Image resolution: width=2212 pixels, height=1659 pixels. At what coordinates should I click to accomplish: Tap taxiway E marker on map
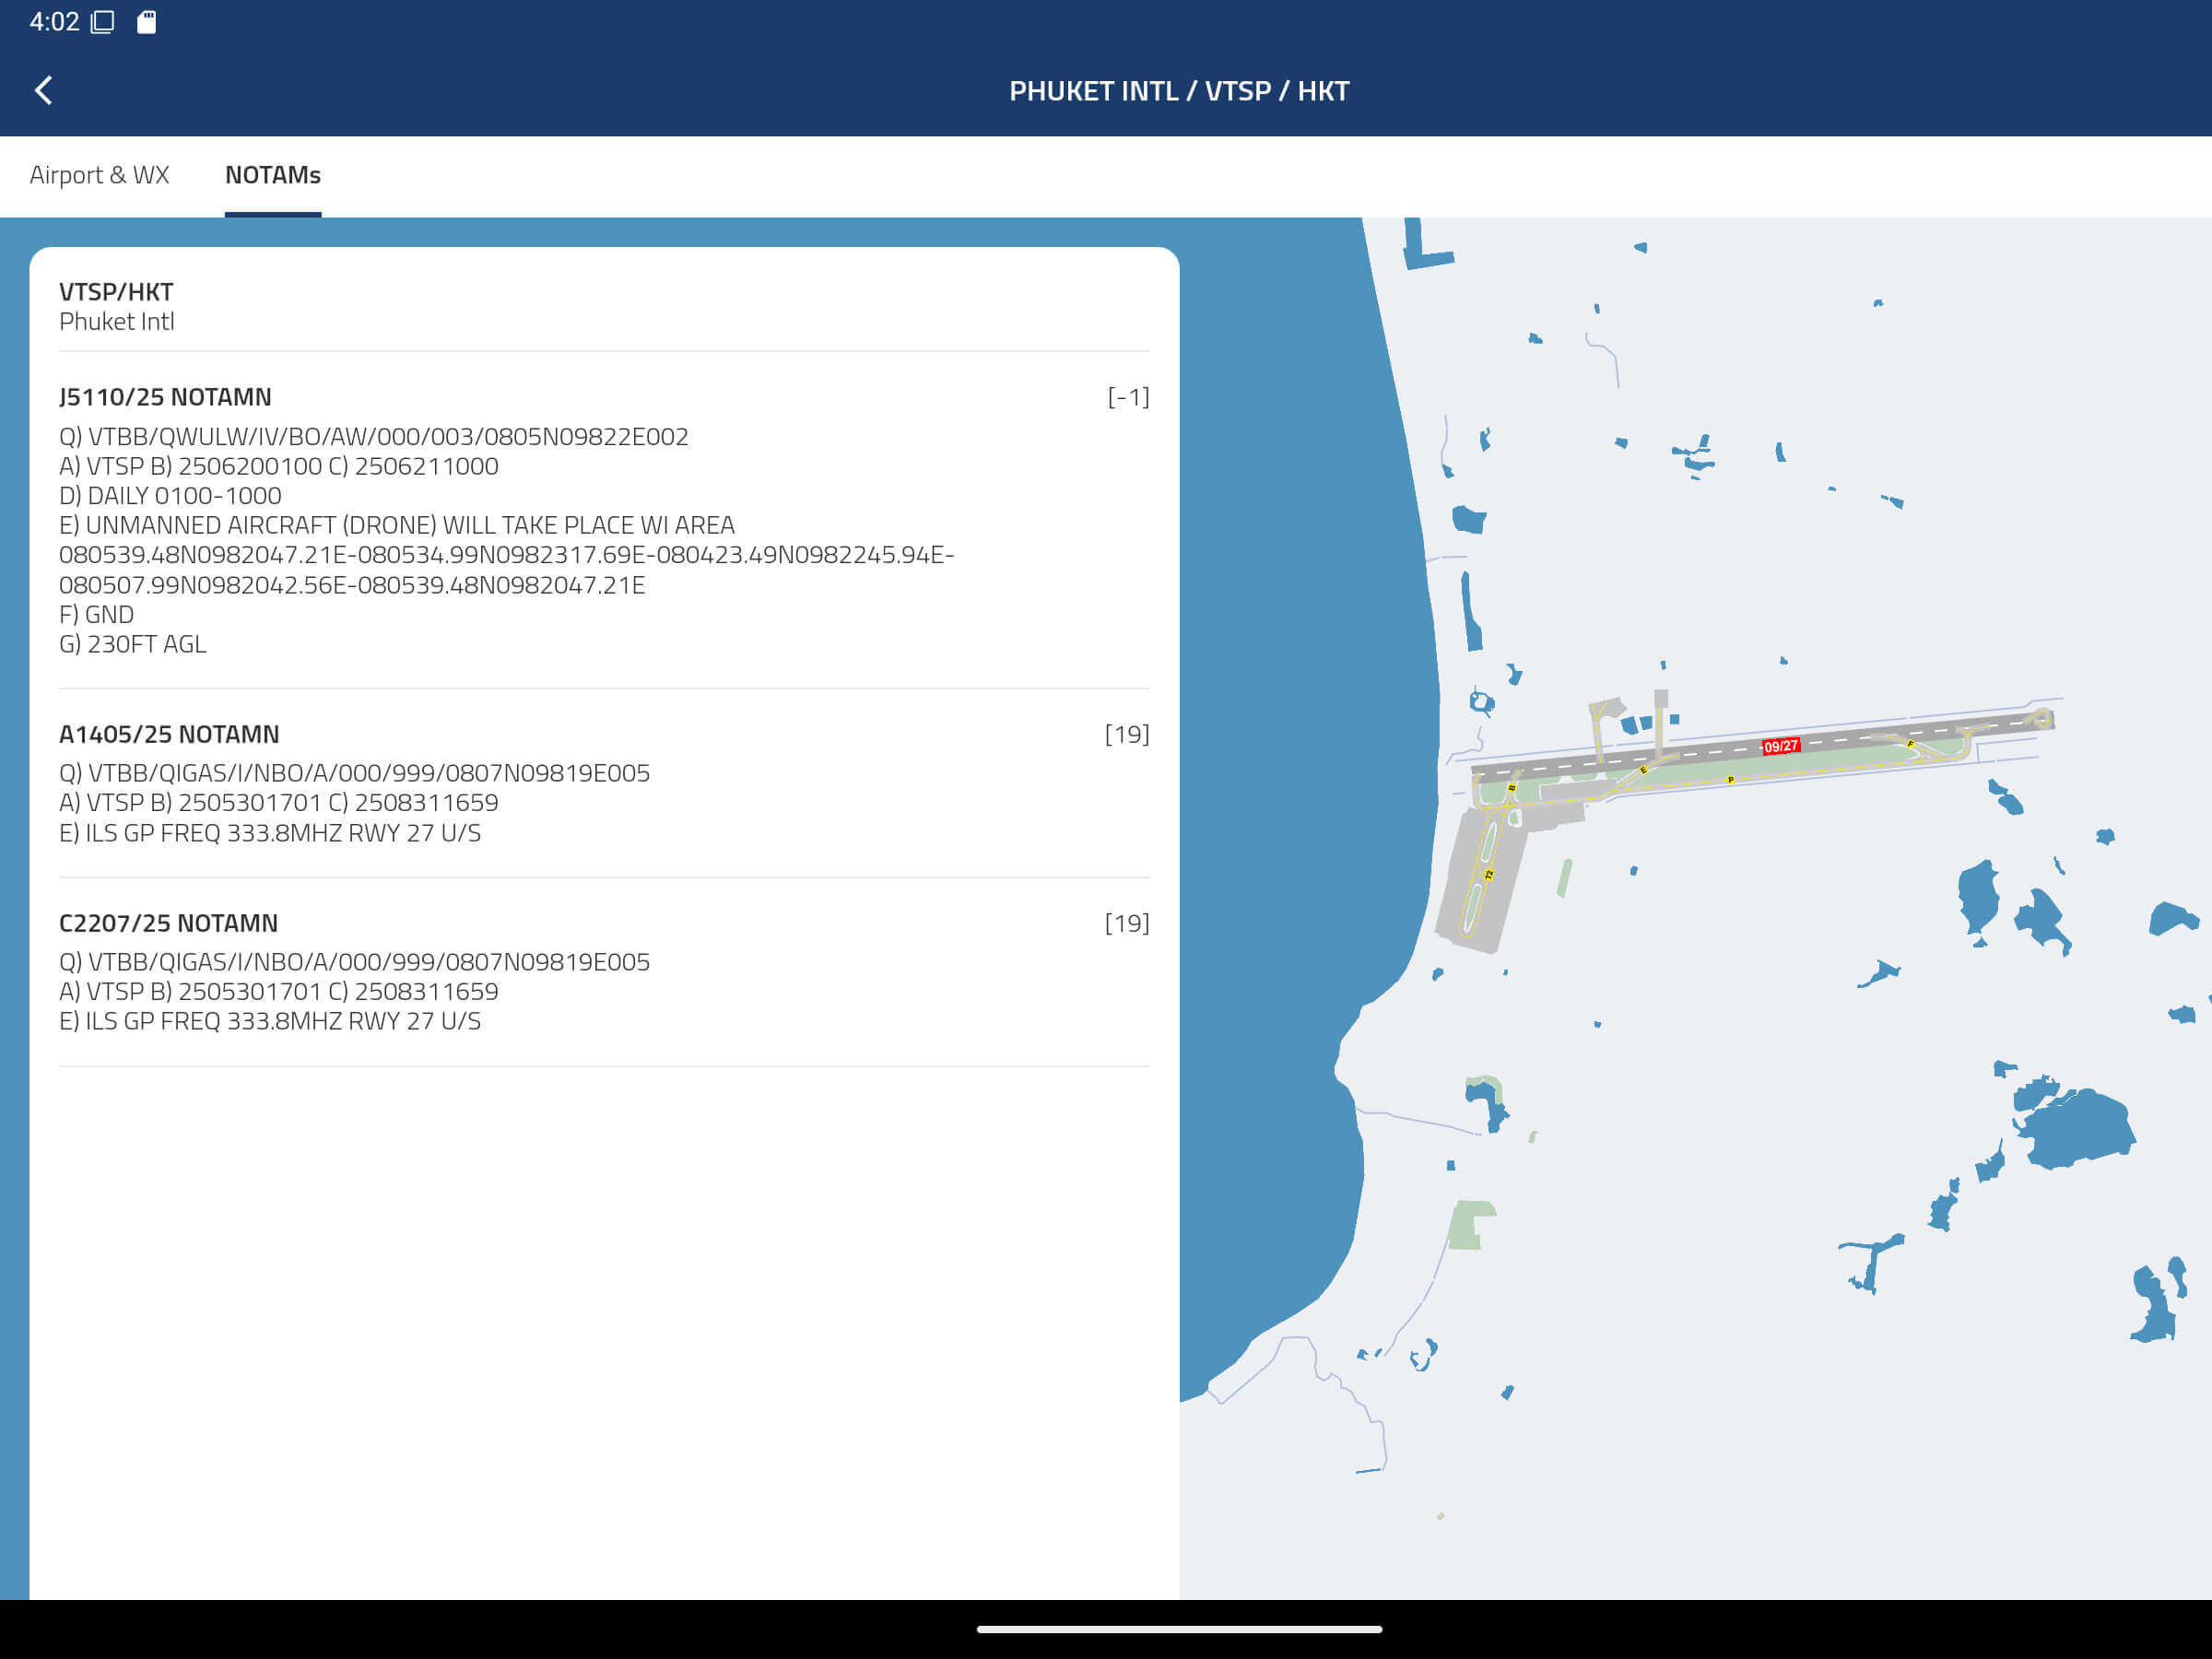point(1643,770)
